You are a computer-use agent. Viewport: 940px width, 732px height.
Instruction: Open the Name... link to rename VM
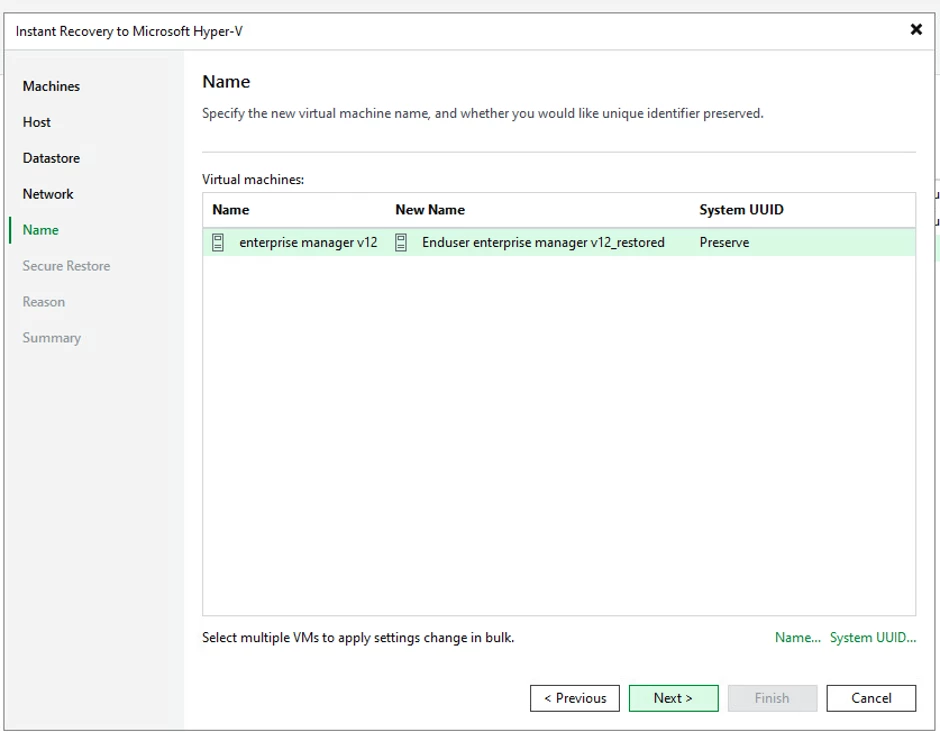pyautogui.click(x=797, y=637)
